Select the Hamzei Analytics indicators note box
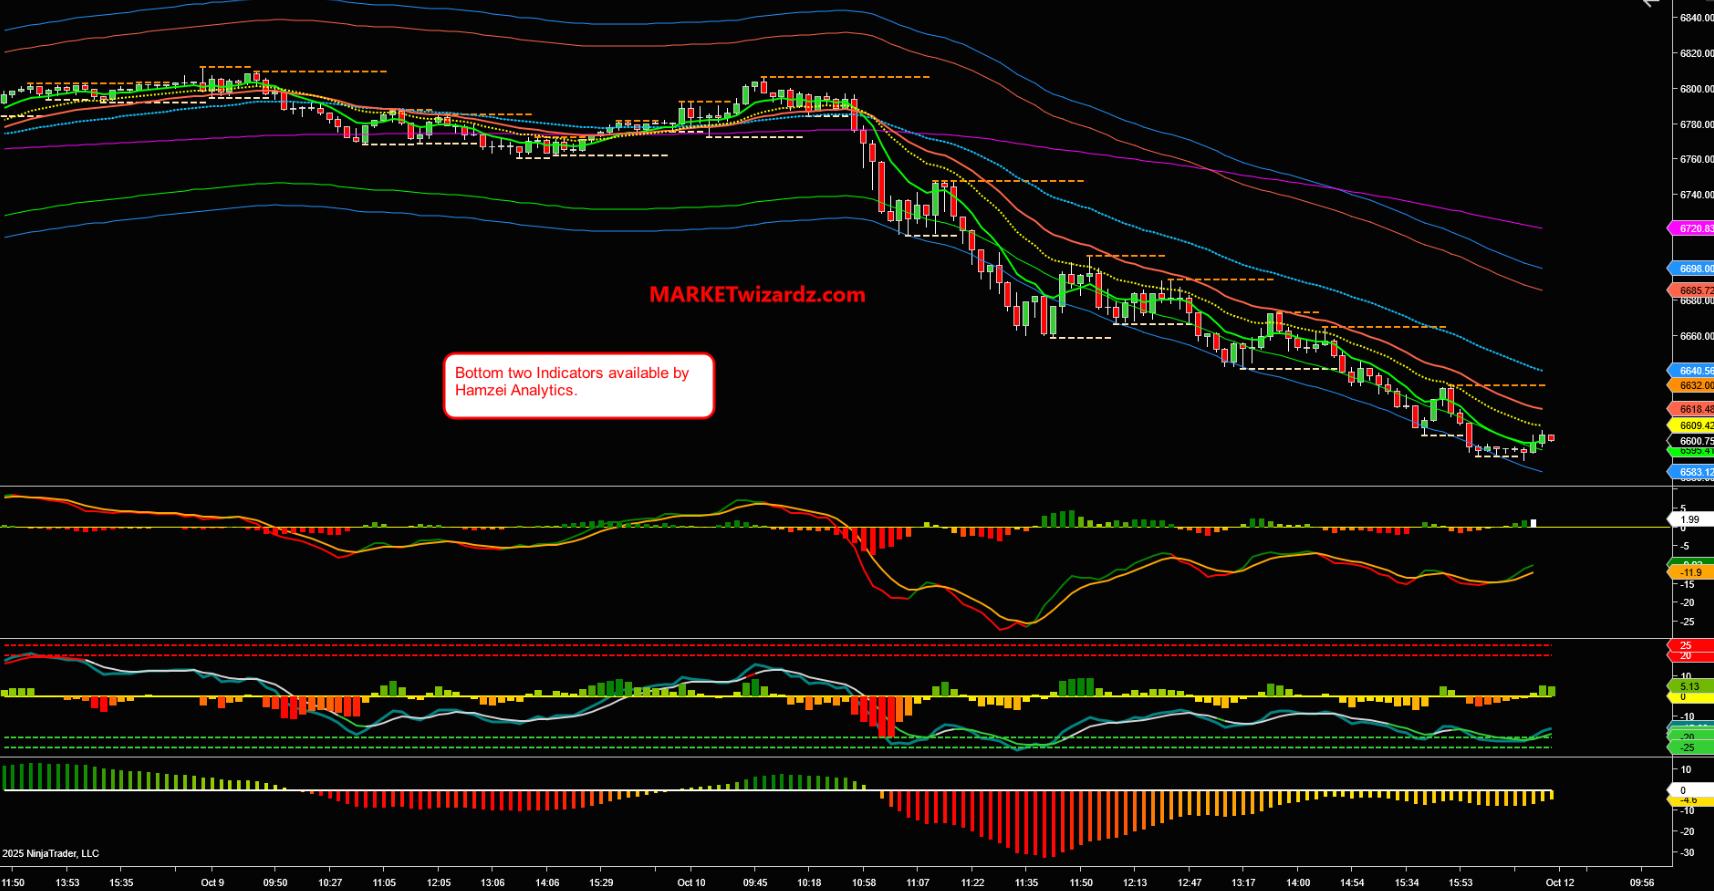This screenshot has width=1714, height=891. [578, 385]
